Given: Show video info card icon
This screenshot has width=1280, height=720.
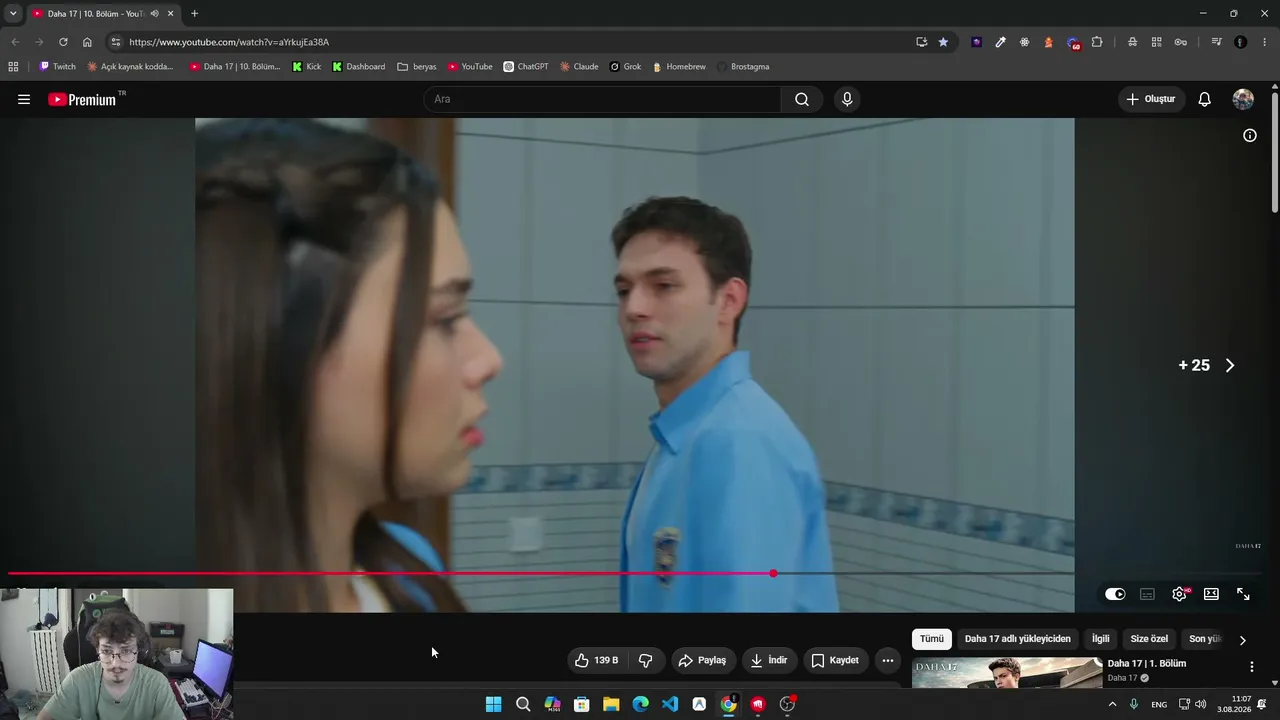Looking at the screenshot, I should pos(1250,135).
